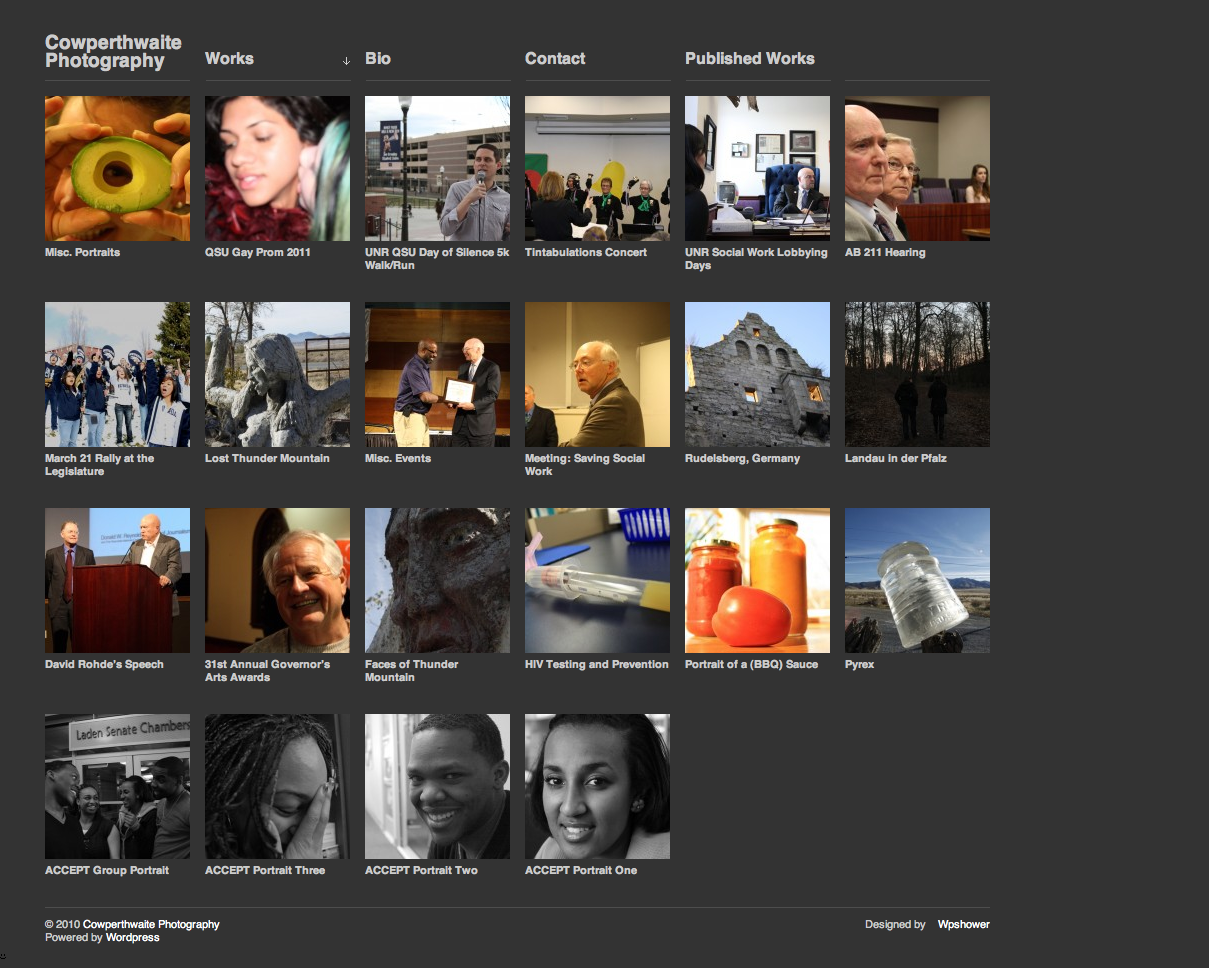Click the Cowperthwaite Photography site title
The width and height of the screenshot is (1209, 968).
point(113,52)
